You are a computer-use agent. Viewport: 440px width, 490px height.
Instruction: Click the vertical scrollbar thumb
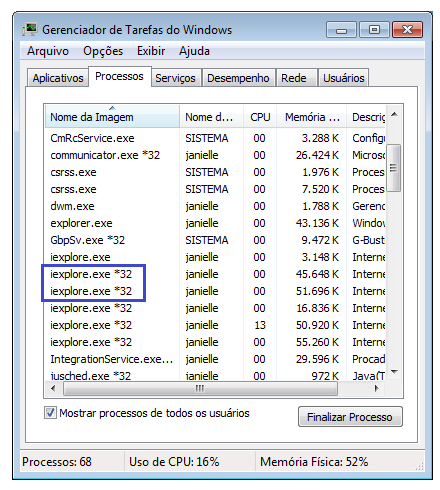tap(395, 168)
